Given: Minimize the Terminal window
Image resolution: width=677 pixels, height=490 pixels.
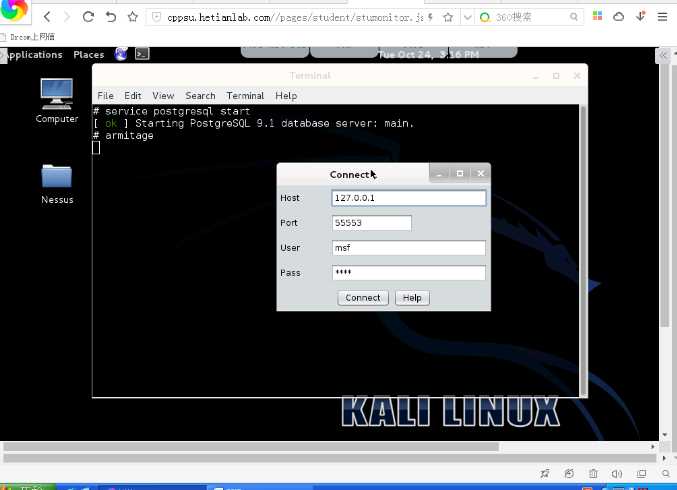Looking at the screenshot, I should pos(536,76).
